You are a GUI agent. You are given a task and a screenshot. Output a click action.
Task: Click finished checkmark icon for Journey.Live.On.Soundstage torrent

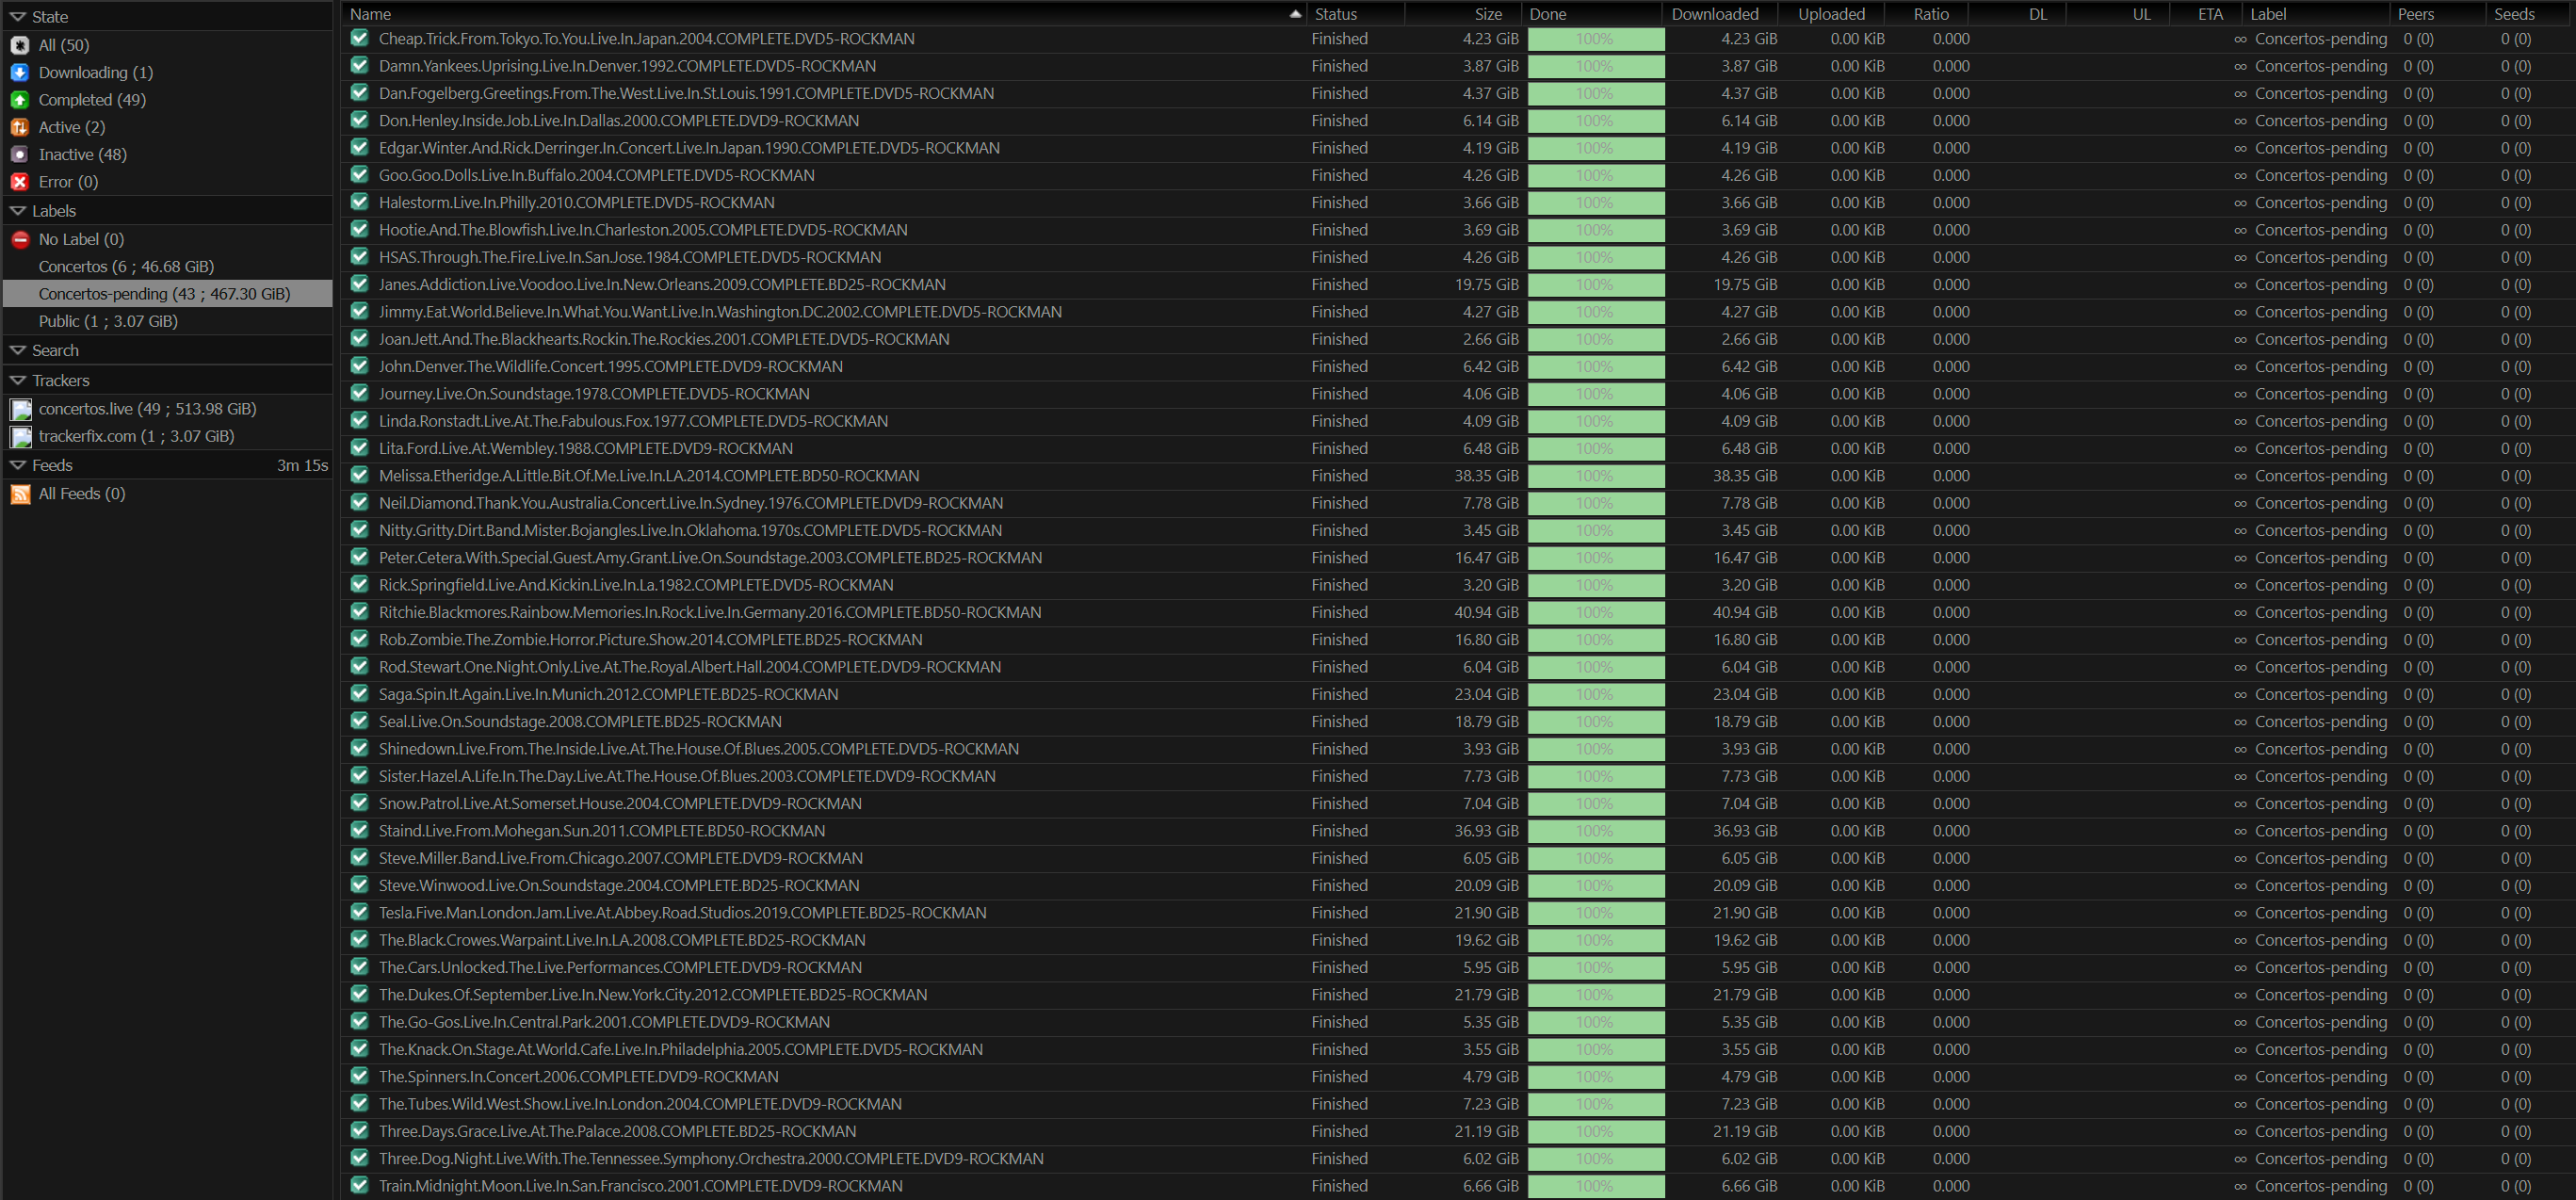359,393
